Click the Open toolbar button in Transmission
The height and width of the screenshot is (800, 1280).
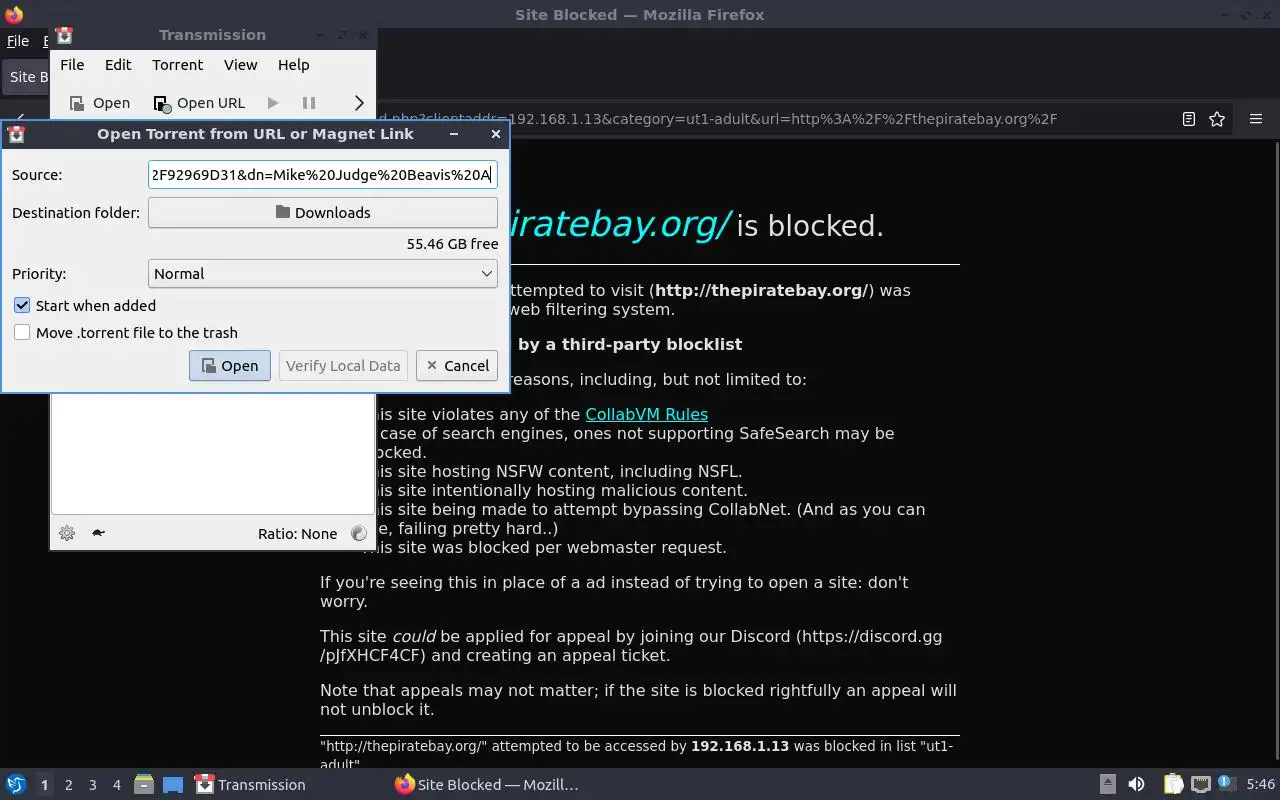pos(100,102)
